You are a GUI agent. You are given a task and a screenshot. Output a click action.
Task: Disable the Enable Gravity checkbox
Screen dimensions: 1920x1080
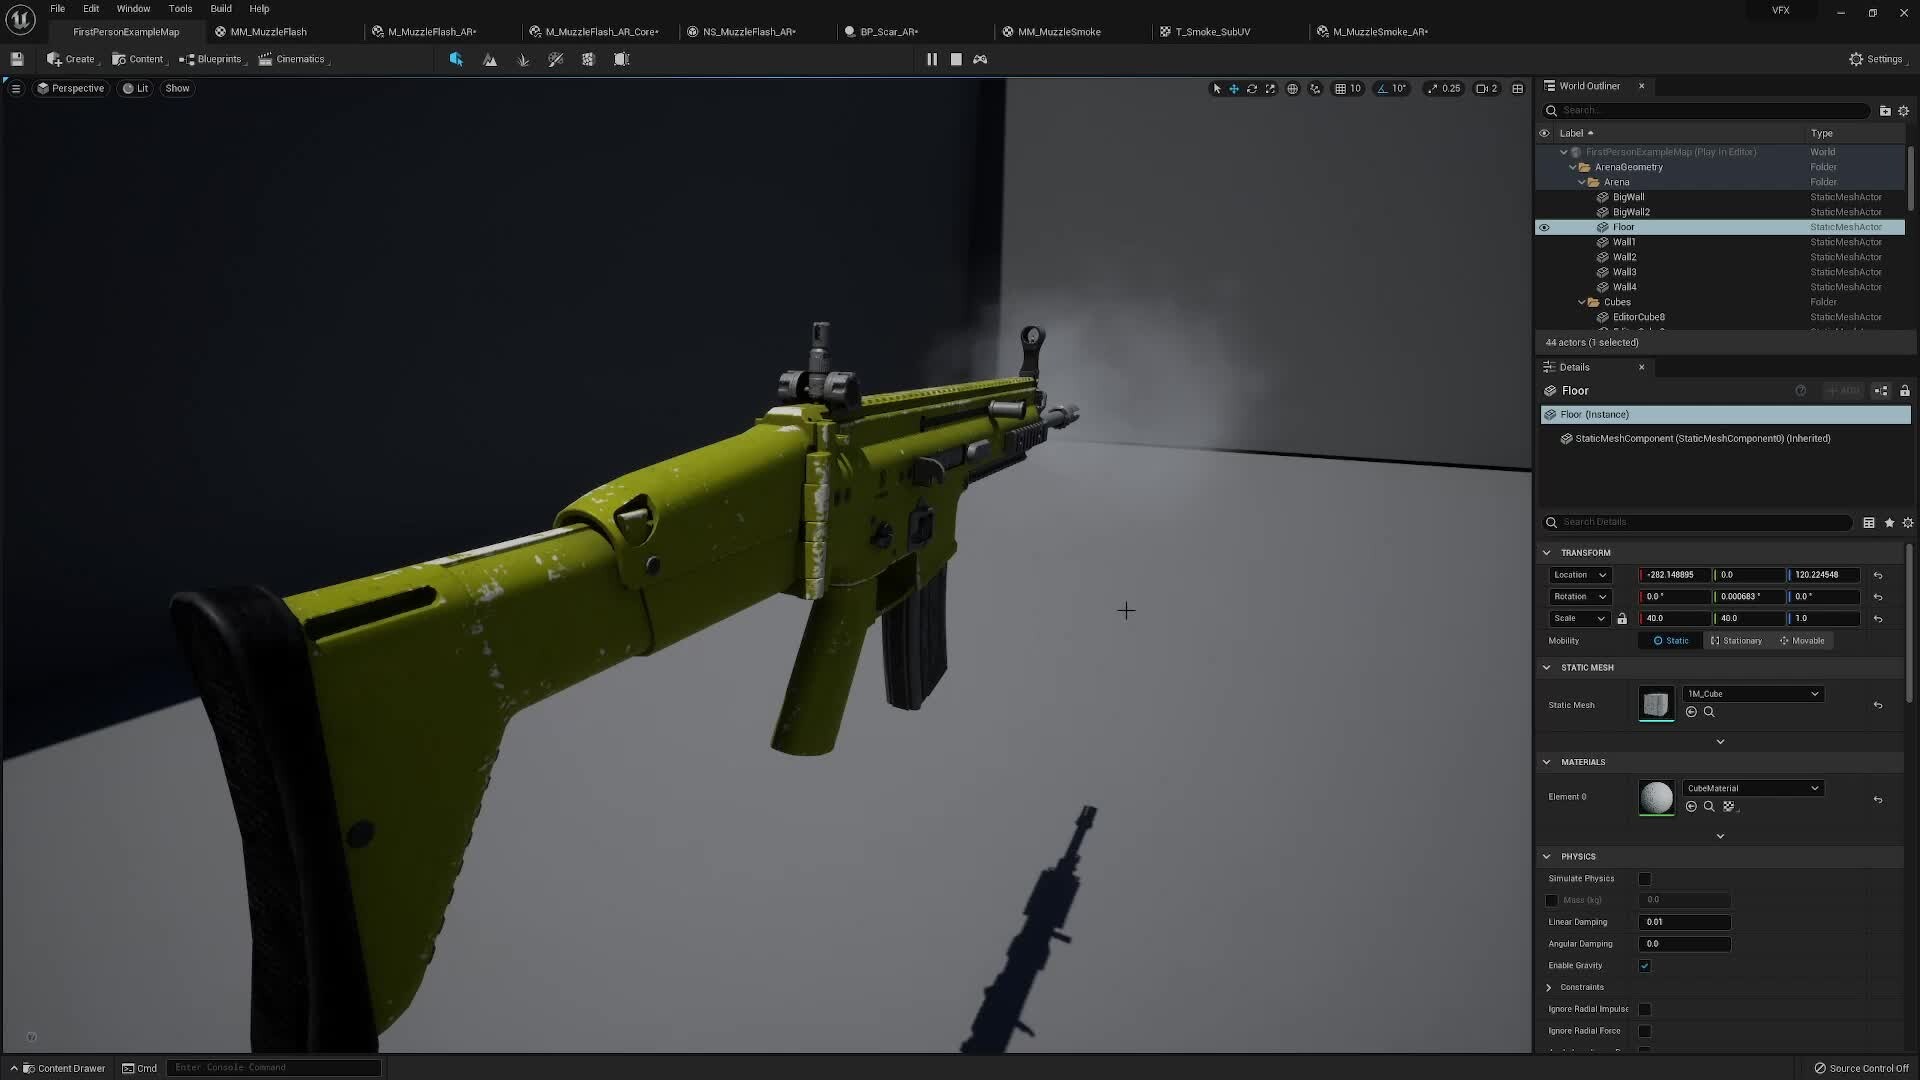click(x=1645, y=965)
